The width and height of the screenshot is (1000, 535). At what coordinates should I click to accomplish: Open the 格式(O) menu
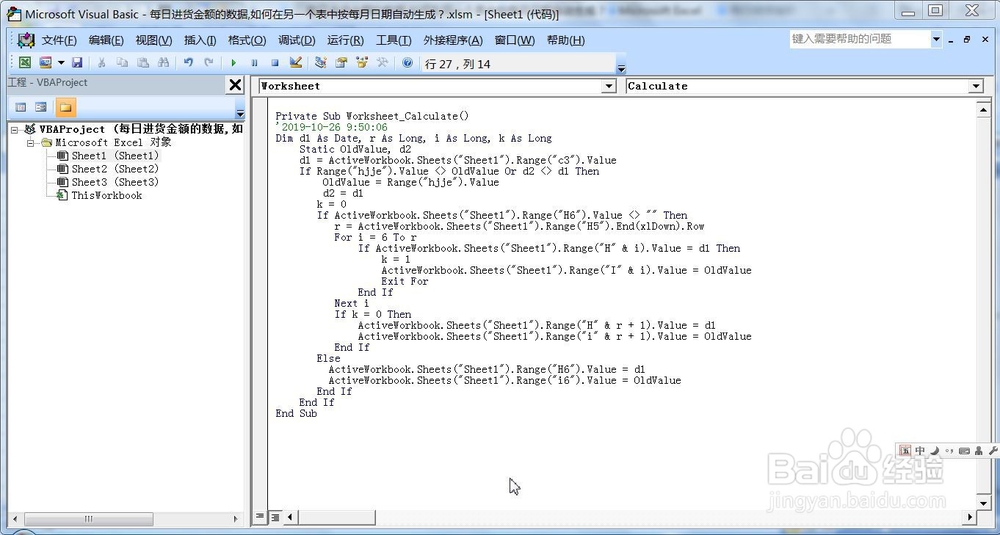click(x=247, y=40)
